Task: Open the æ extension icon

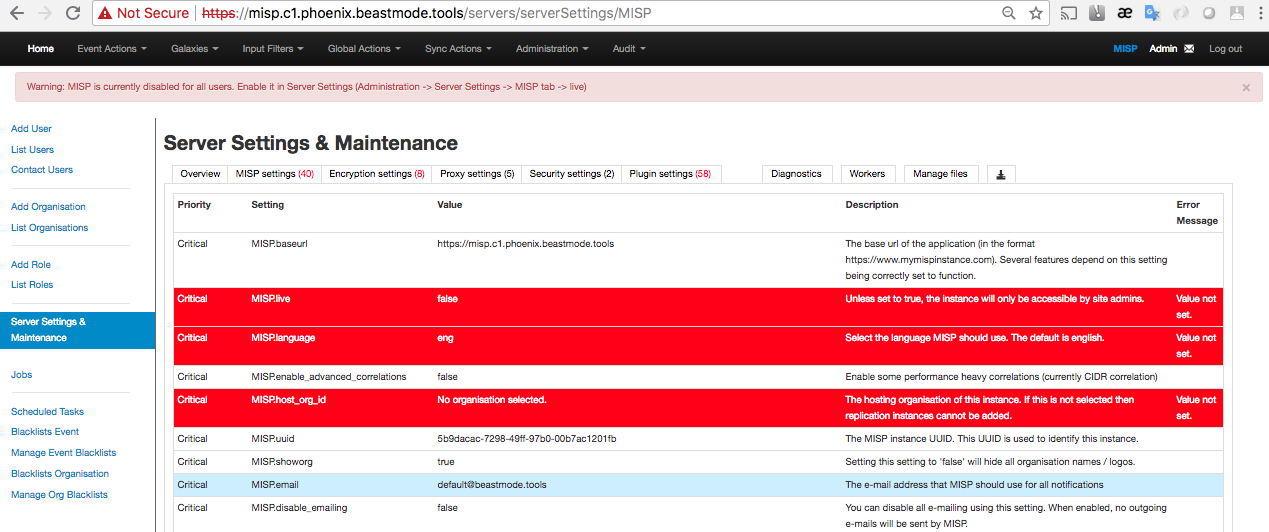Action: (1124, 14)
